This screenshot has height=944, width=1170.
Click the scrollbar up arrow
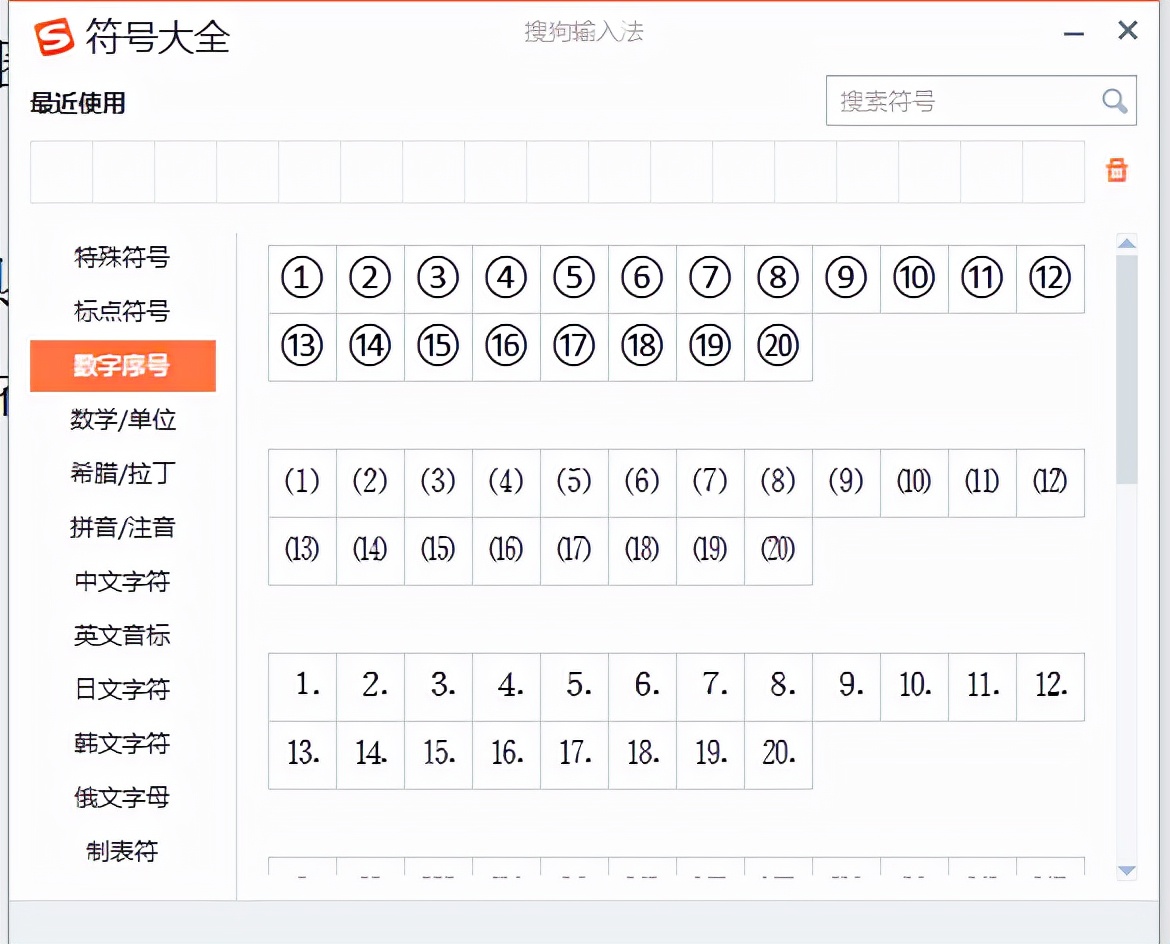click(1127, 242)
